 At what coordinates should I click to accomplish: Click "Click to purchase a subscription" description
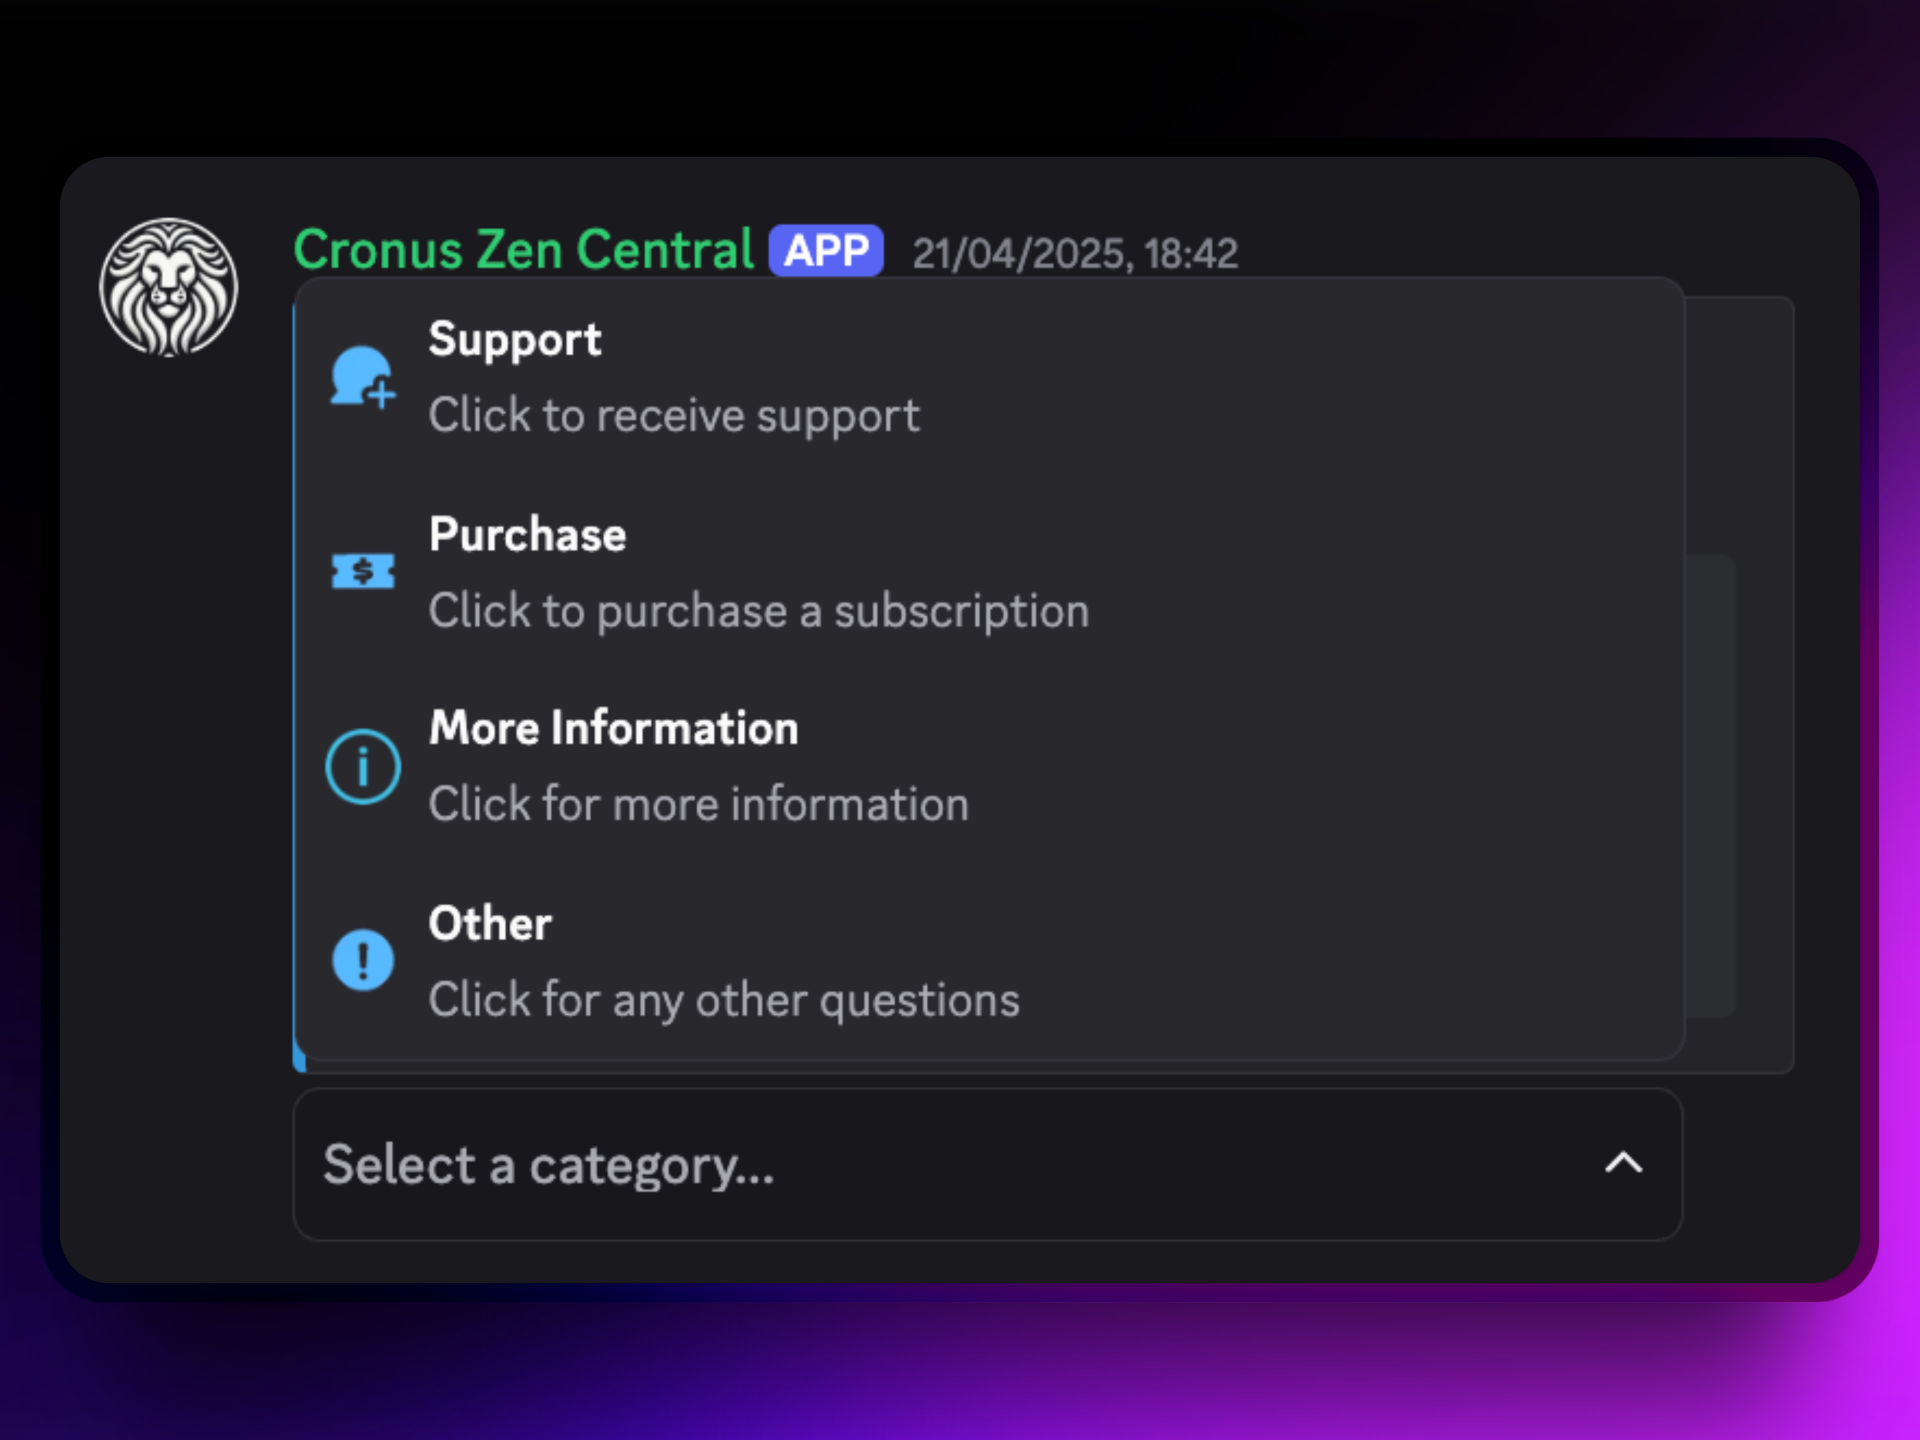(759, 612)
